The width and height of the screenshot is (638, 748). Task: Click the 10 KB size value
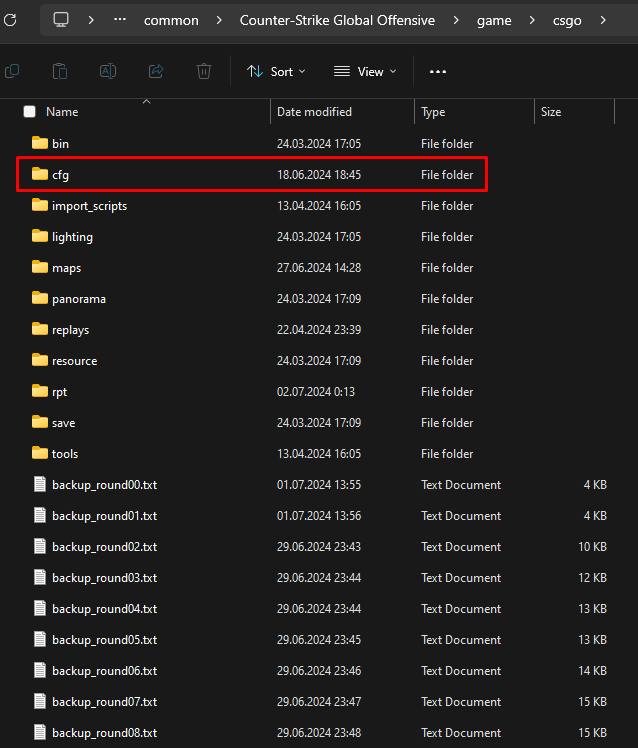click(x=592, y=547)
